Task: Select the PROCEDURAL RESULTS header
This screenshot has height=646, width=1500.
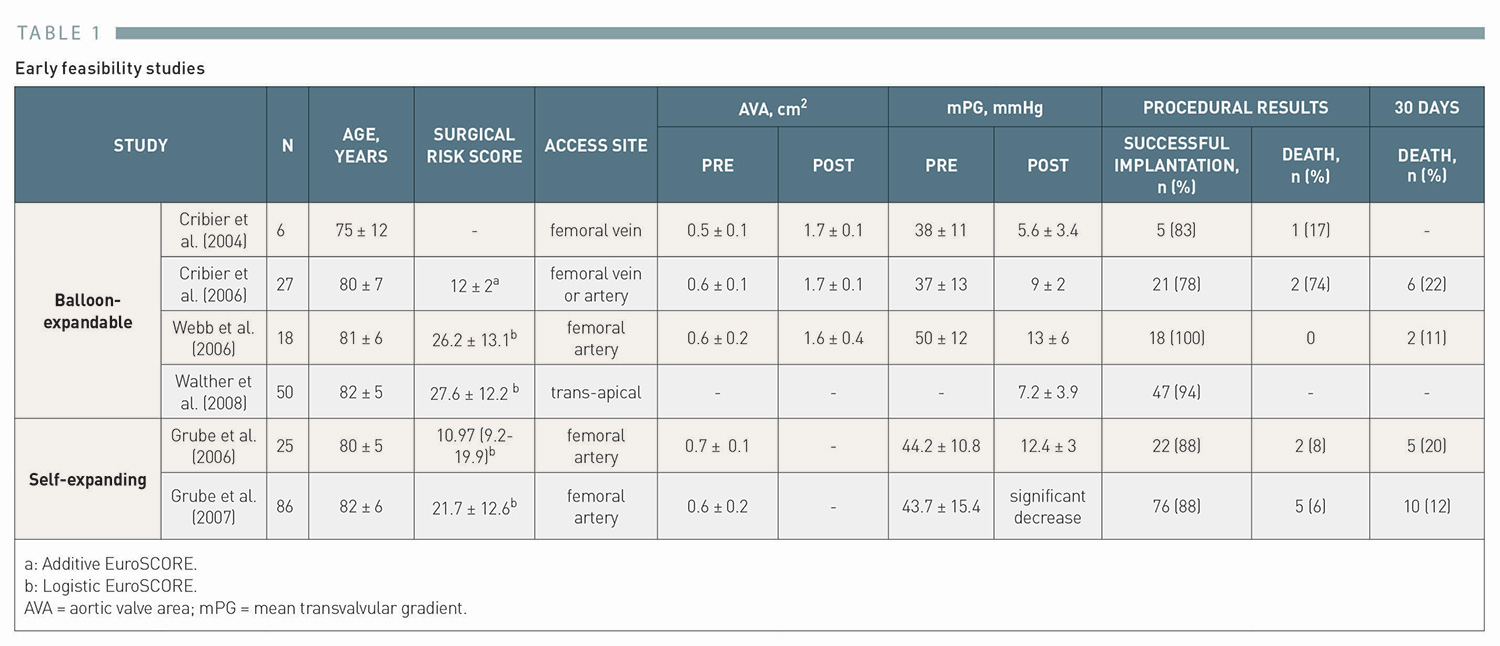Action: tap(1235, 107)
